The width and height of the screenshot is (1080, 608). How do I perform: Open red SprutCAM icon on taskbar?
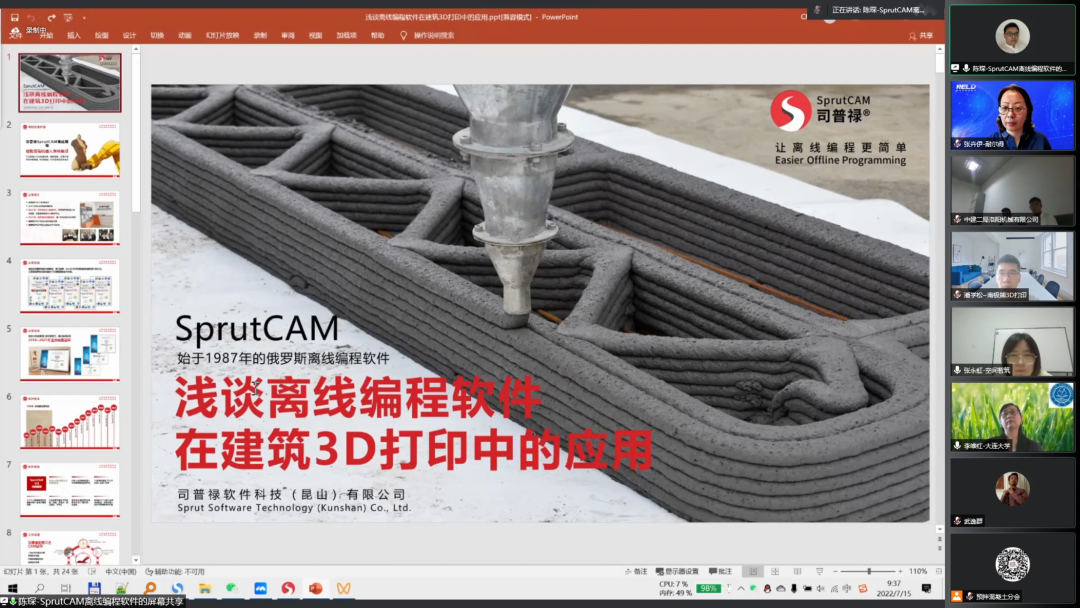[288, 588]
